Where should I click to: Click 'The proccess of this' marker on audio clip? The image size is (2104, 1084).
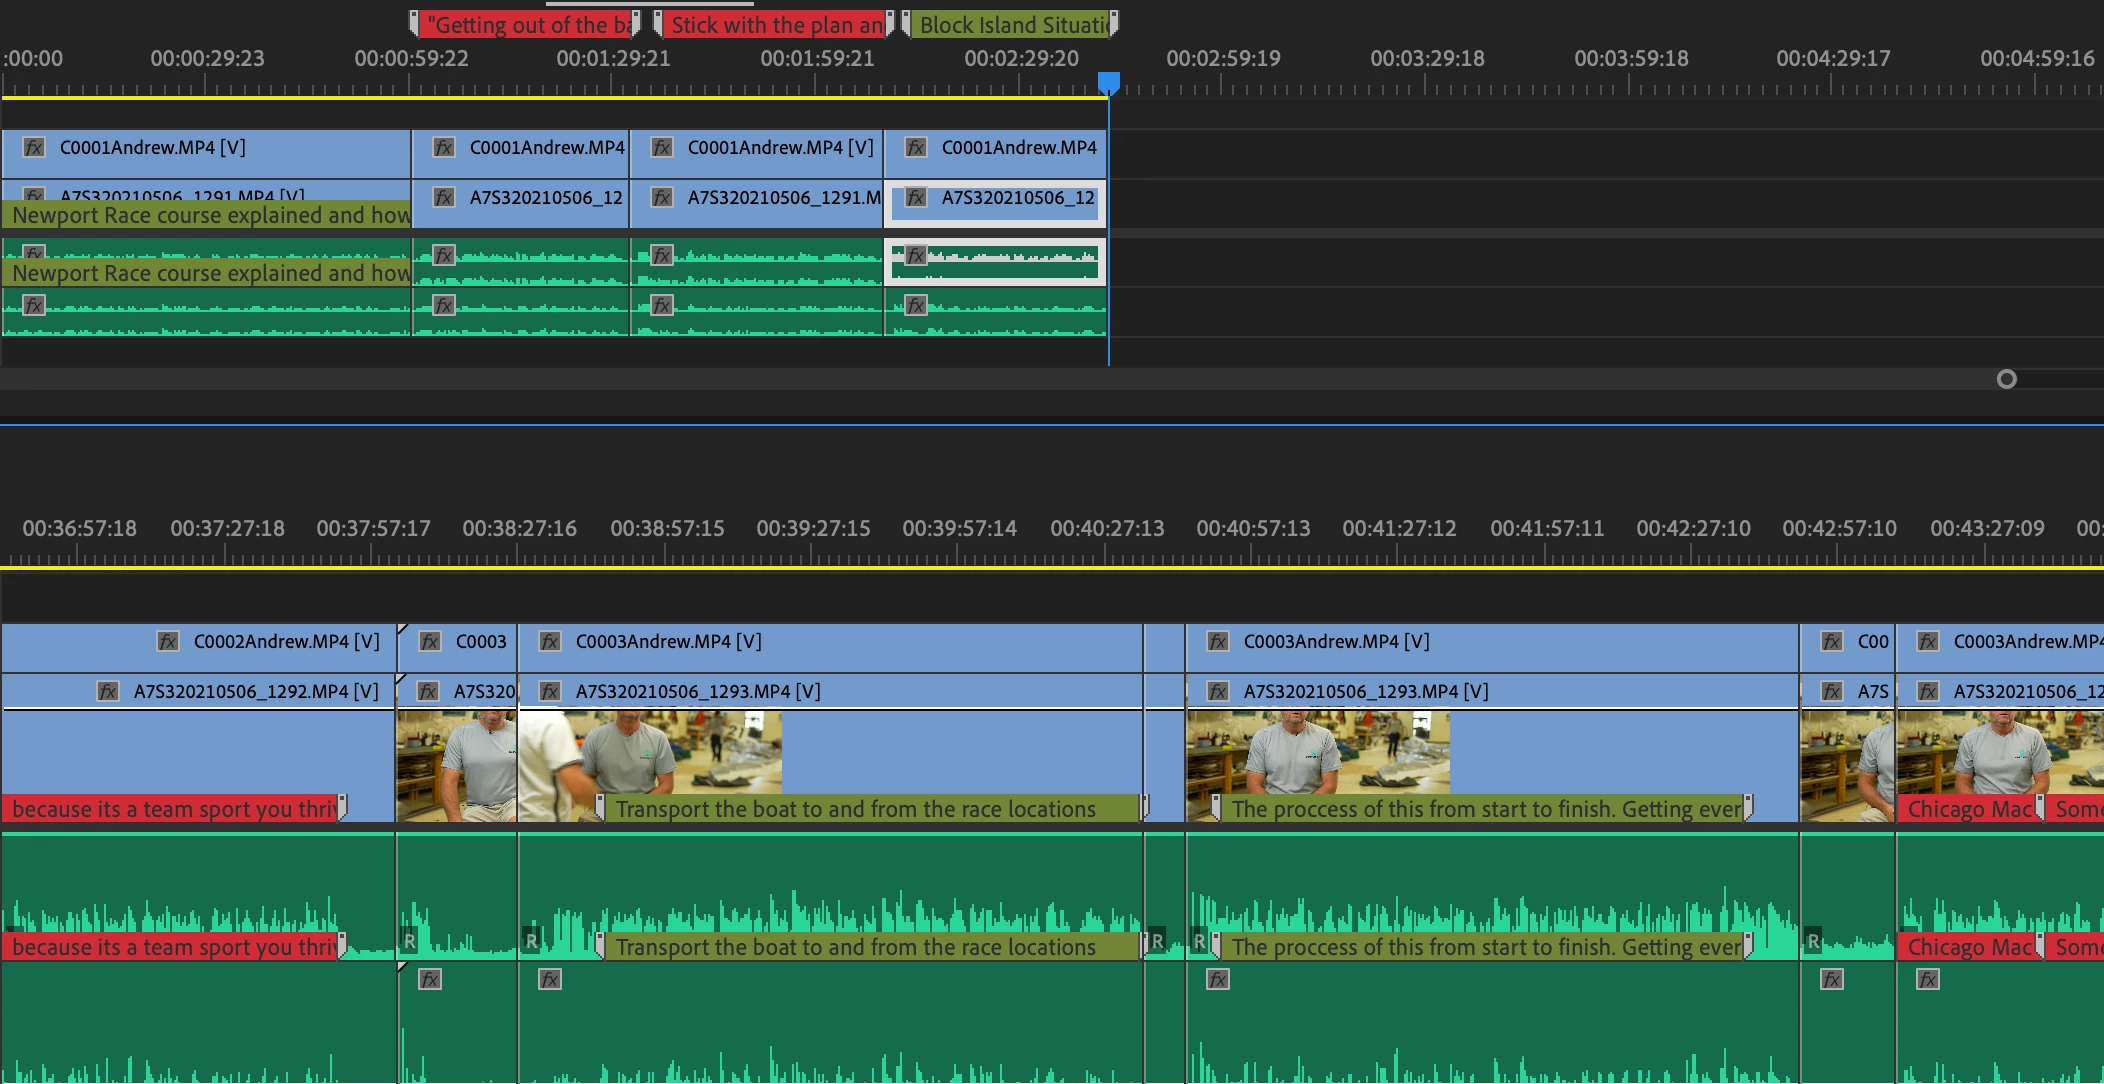(x=1483, y=946)
